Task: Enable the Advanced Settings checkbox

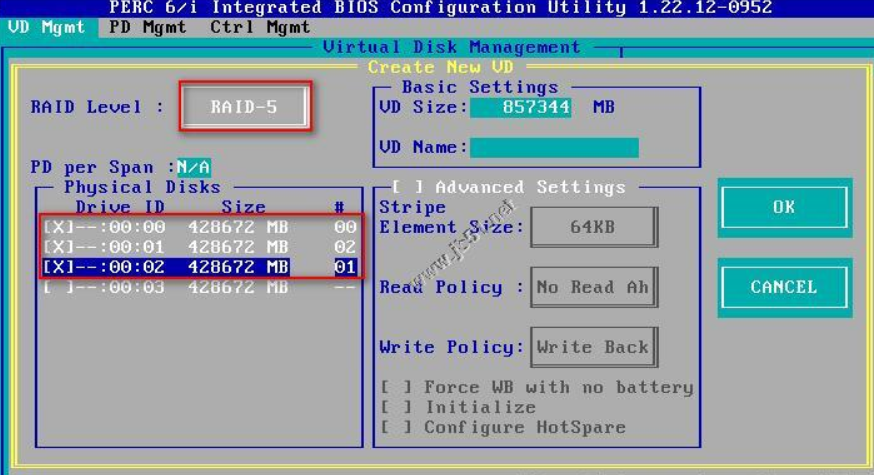Action: point(407,187)
